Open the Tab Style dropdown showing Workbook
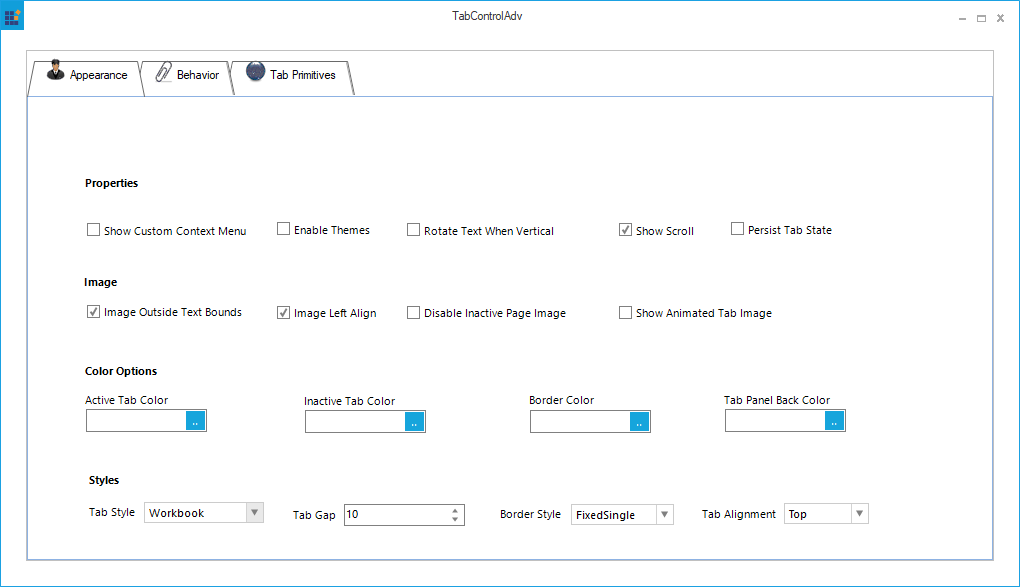This screenshot has width=1020, height=587. (256, 512)
